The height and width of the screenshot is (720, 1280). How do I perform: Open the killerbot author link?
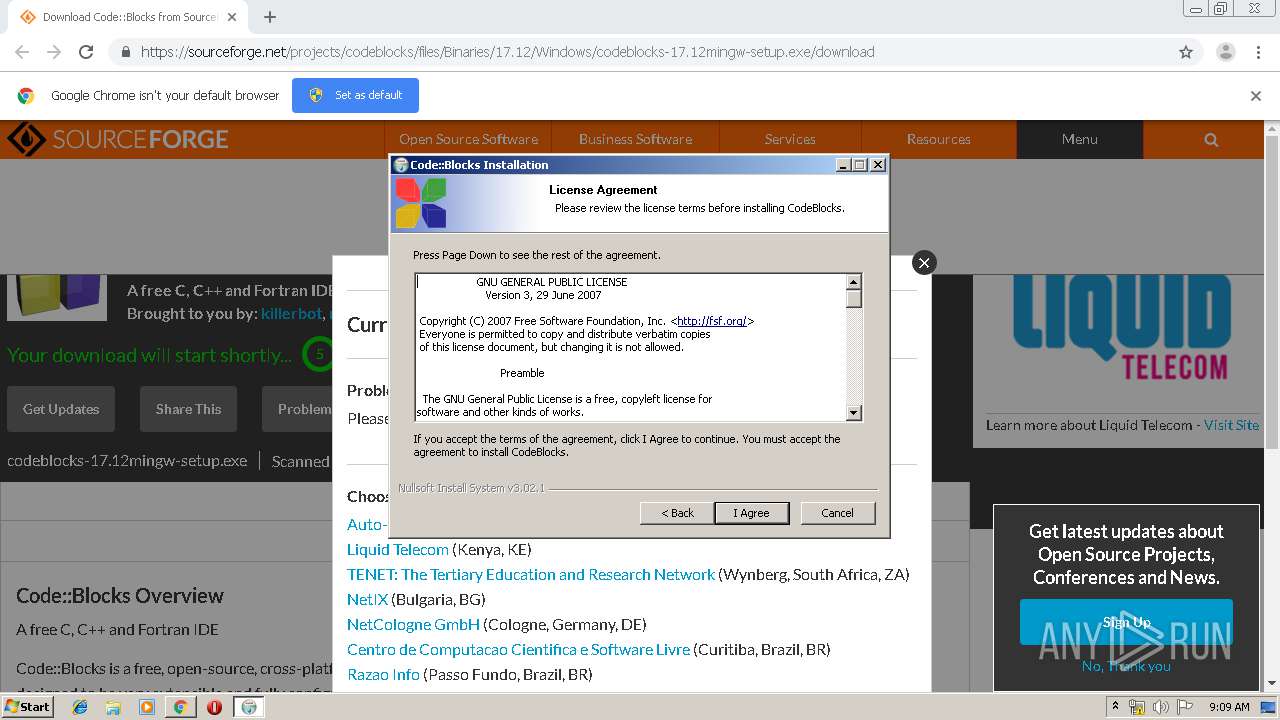(291, 314)
